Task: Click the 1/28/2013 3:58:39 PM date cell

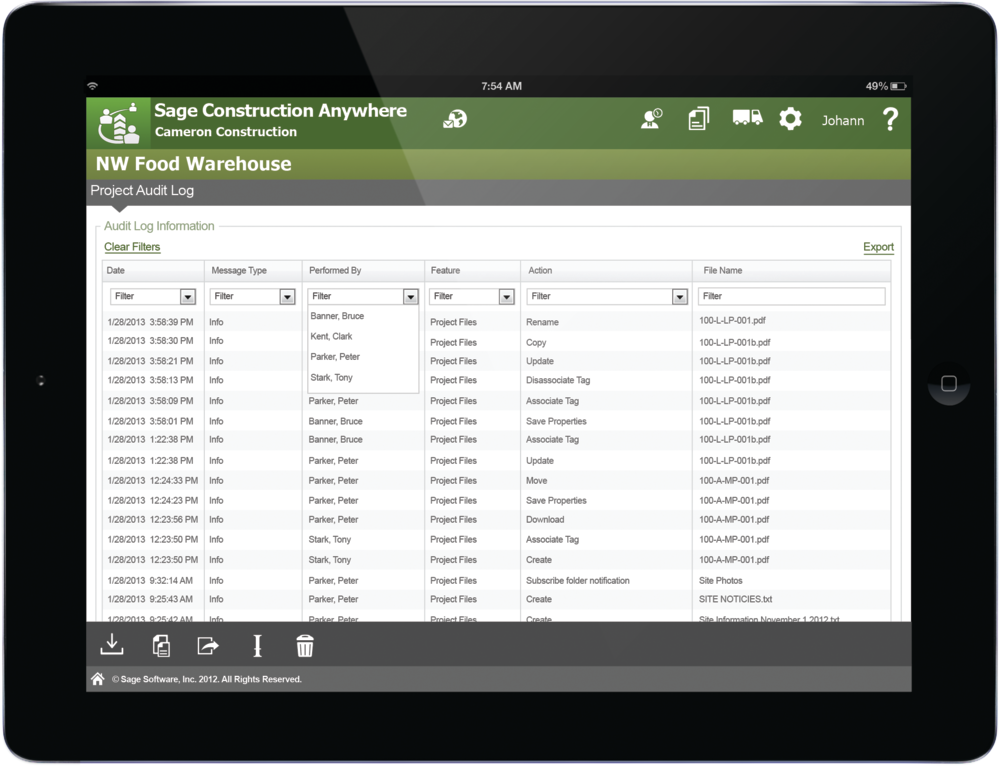Action: (151, 322)
